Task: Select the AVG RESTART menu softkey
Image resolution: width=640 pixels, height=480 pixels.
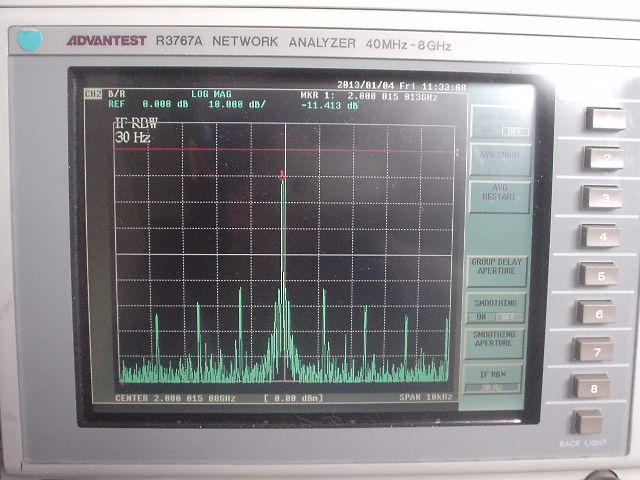Action: pyautogui.click(x=498, y=194)
